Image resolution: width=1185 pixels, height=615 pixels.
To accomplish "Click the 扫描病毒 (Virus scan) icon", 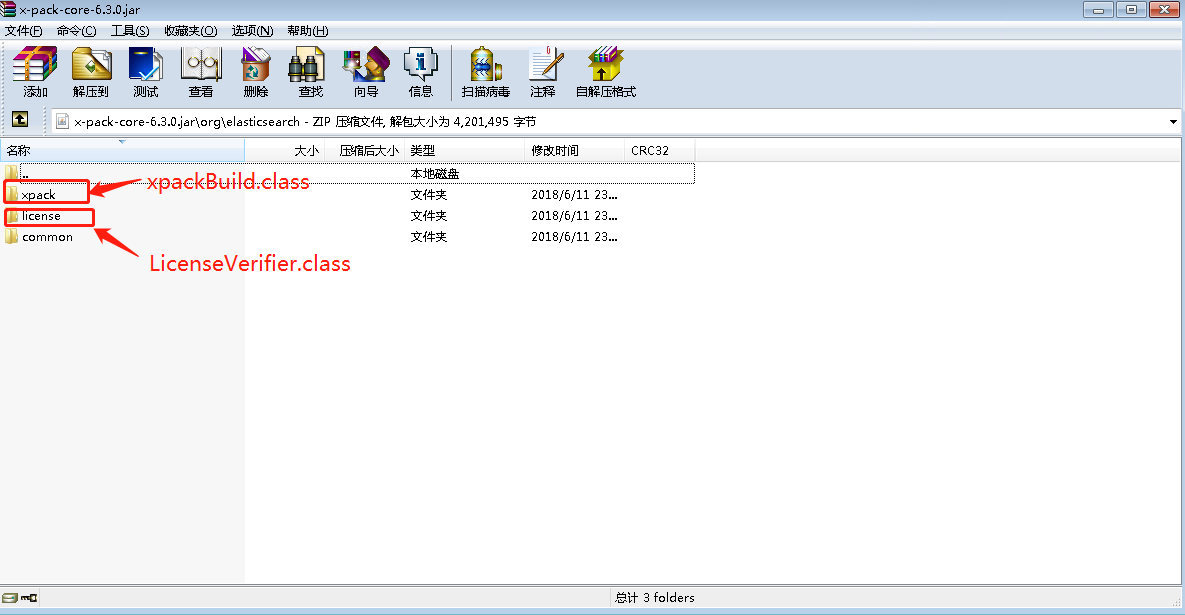I will click(485, 72).
